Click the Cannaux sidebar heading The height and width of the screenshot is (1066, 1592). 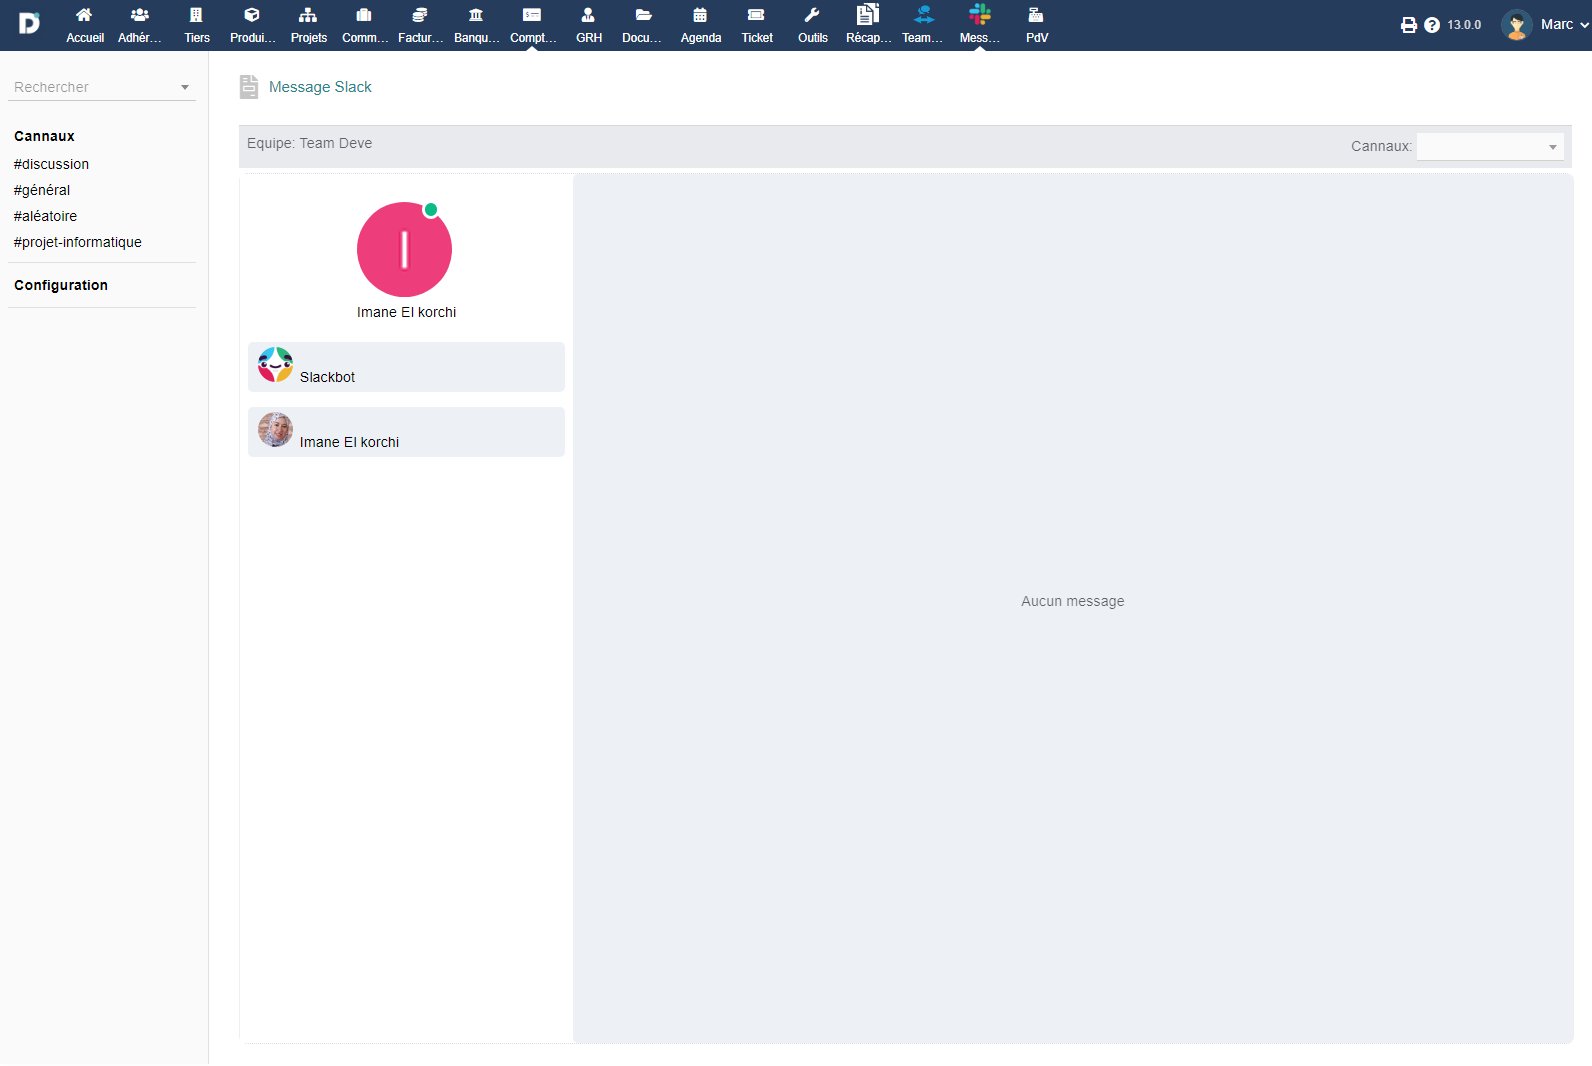(44, 136)
